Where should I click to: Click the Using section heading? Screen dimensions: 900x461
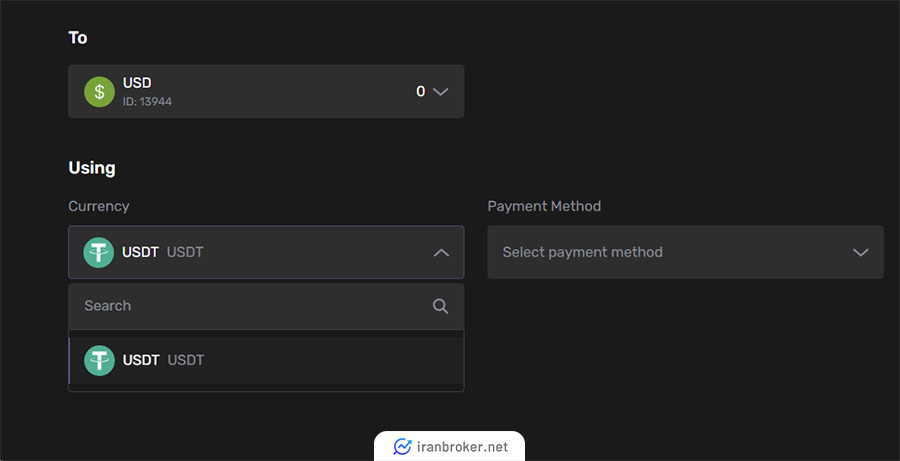pos(92,168)
